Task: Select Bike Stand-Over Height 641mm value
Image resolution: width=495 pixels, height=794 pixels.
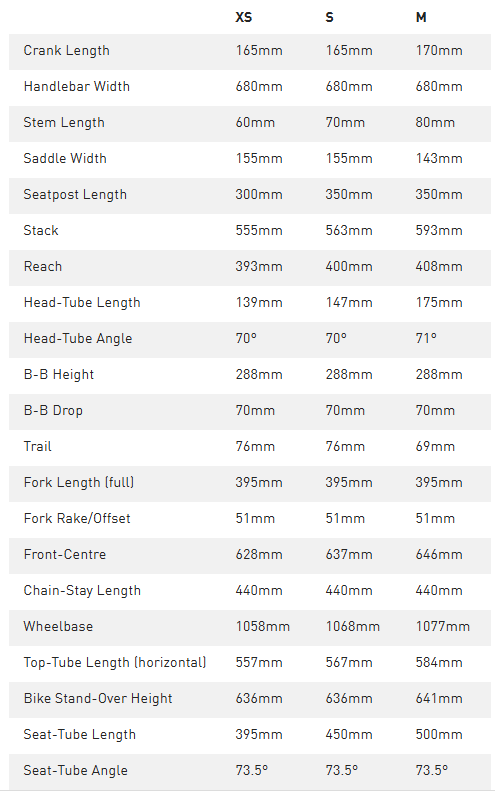Action: [x=439, y=698]
